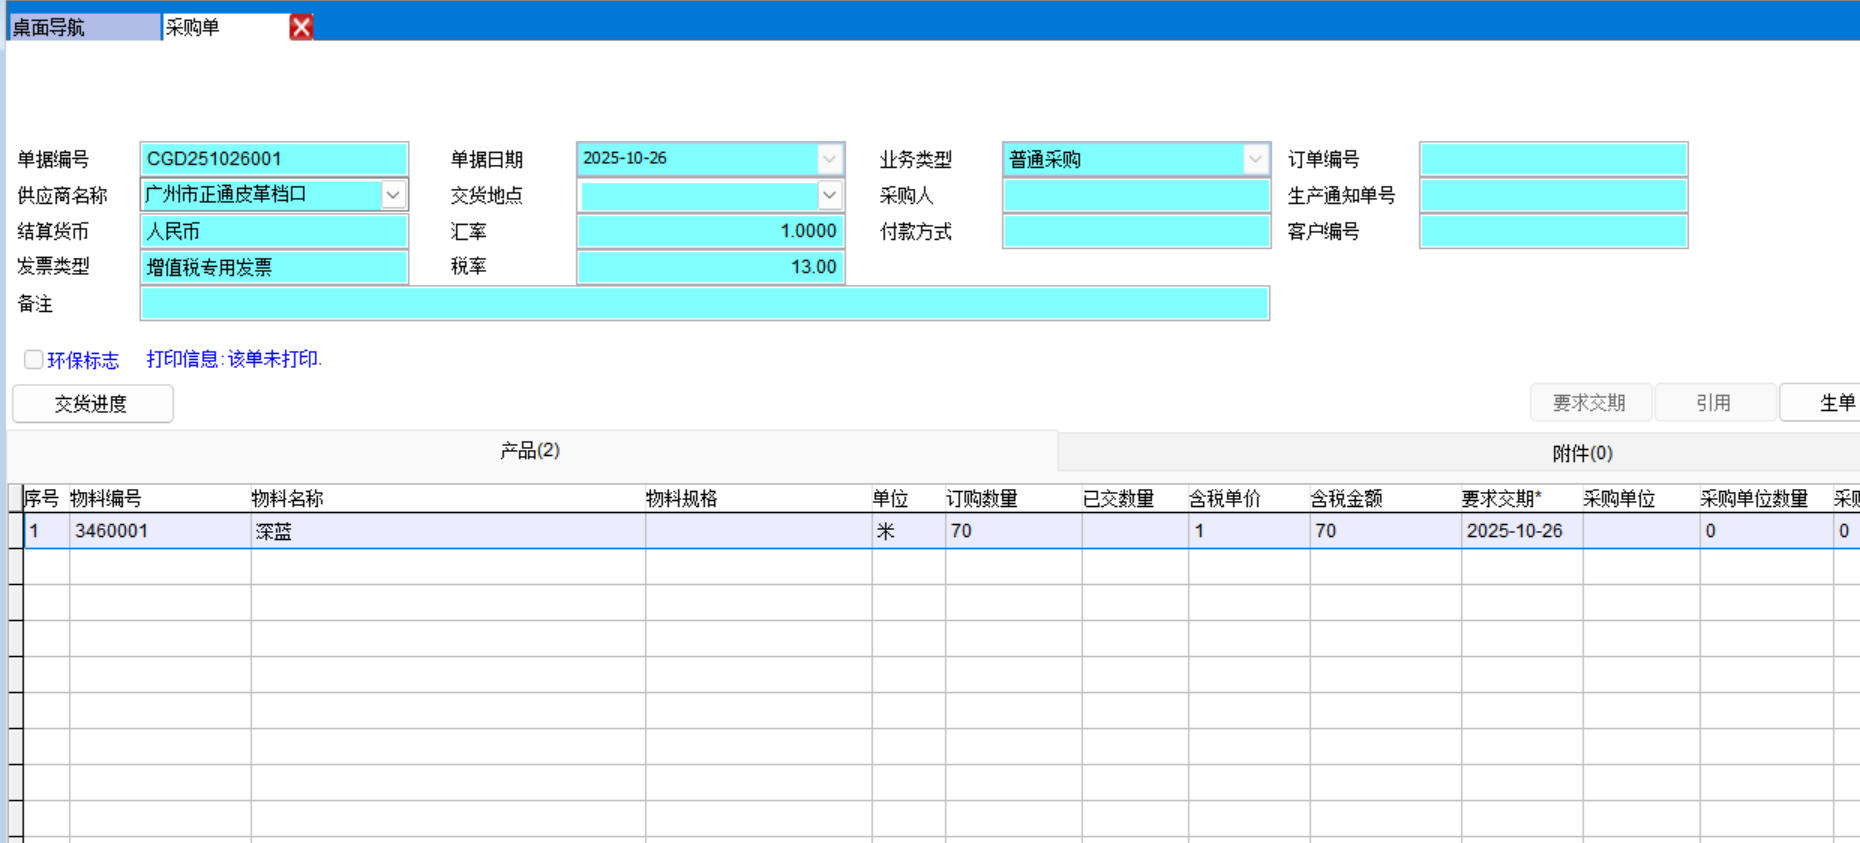Viewport: 1860px width, 843px height.
Task: Focus the 采购人 input field
Action: pos(1136,195)
